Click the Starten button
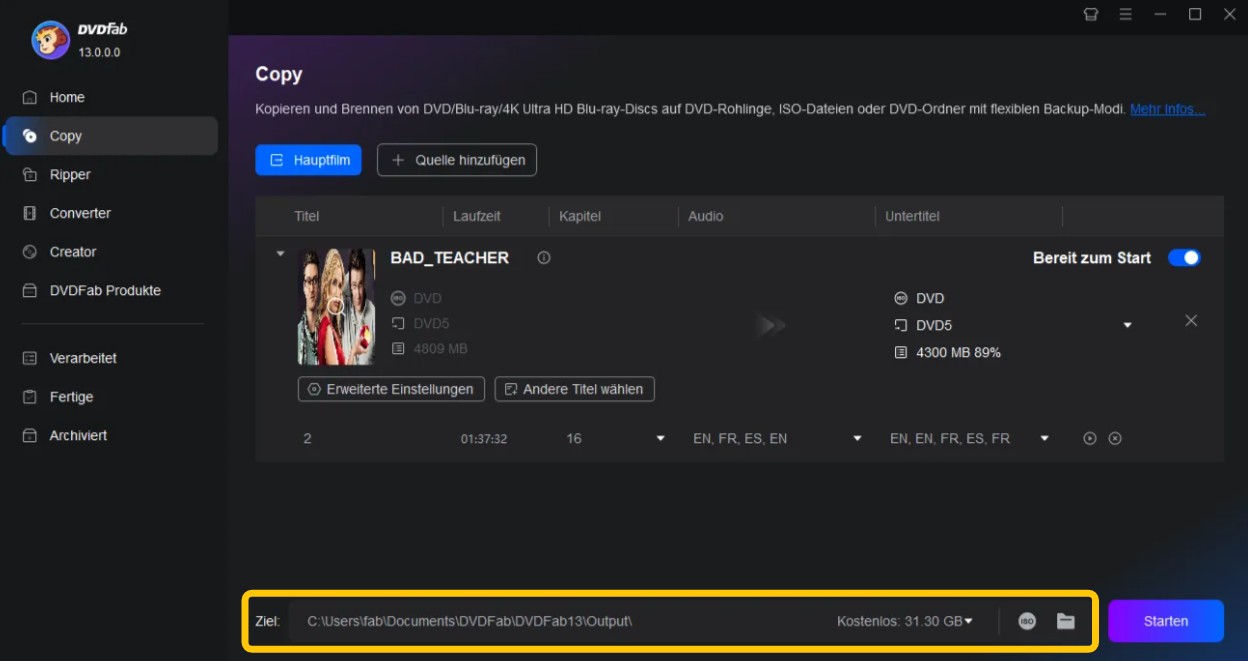This screenshot has width=1248, height=661. pyautogui.click(x=1166, y=621)
